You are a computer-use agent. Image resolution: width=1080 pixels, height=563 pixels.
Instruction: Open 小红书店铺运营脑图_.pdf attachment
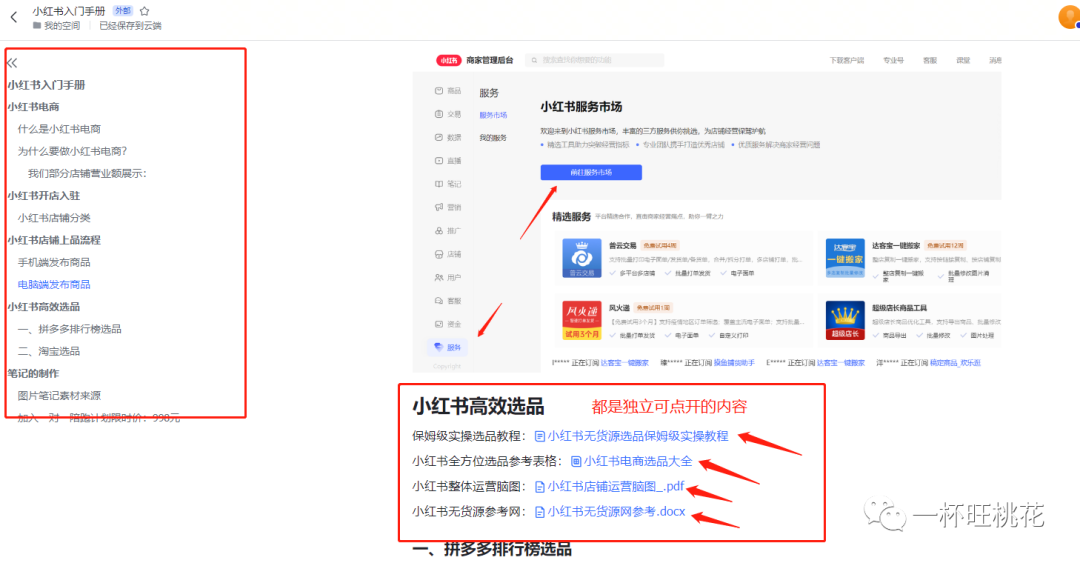point(616,487)
